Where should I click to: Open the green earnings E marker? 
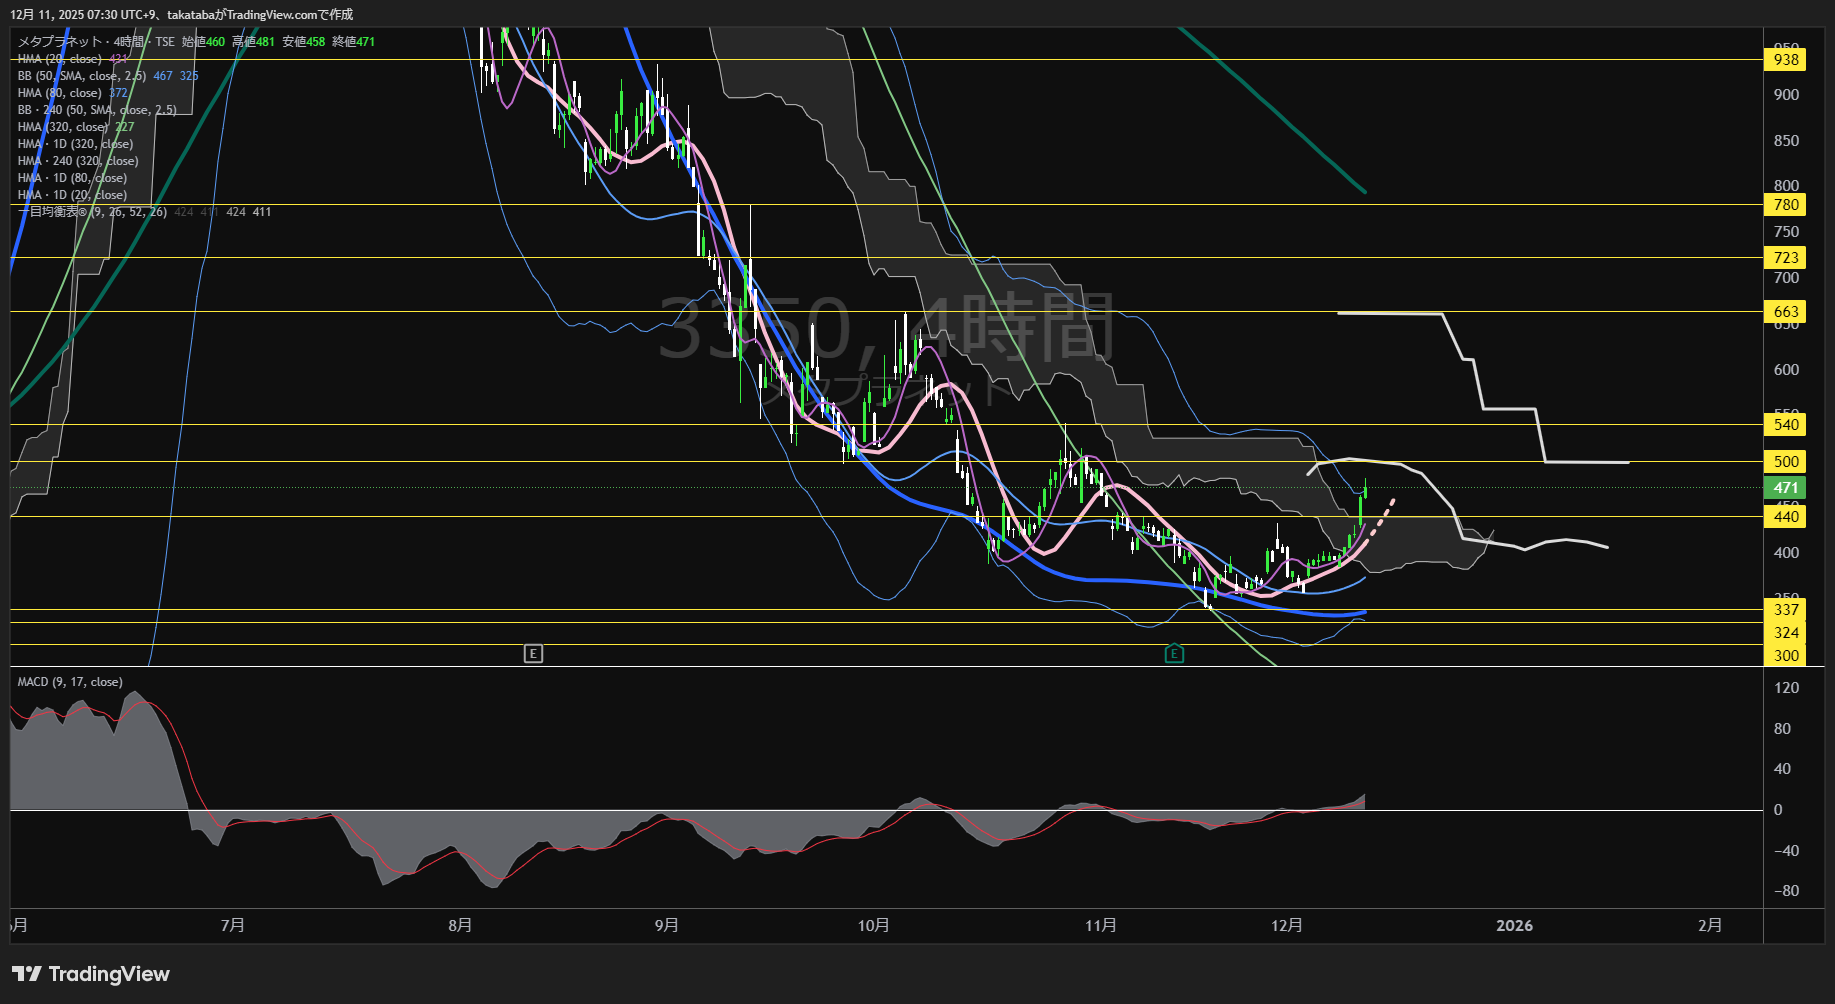[1174, 654]
